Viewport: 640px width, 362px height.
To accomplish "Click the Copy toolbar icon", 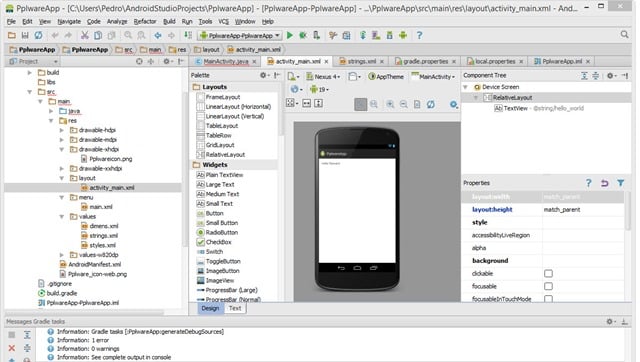I will [x=98, y=36].
